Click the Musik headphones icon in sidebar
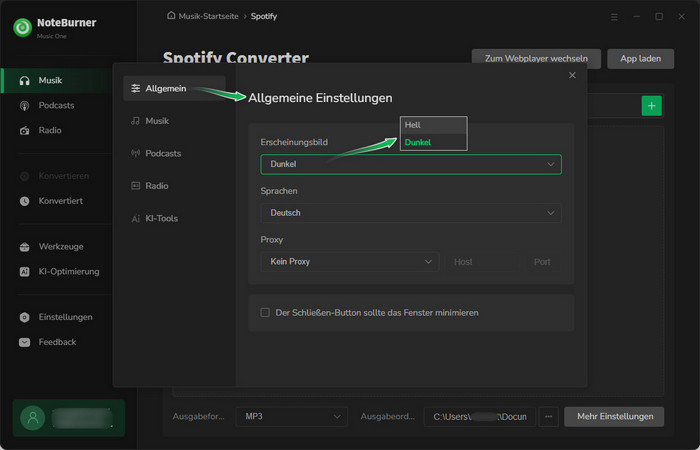700x450 pixels. click(x=25, y=81)
